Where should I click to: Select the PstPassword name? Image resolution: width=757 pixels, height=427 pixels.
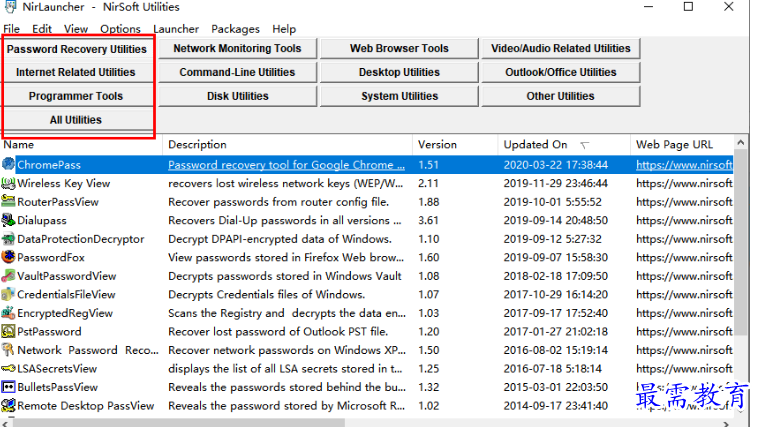tap(49, 331)
